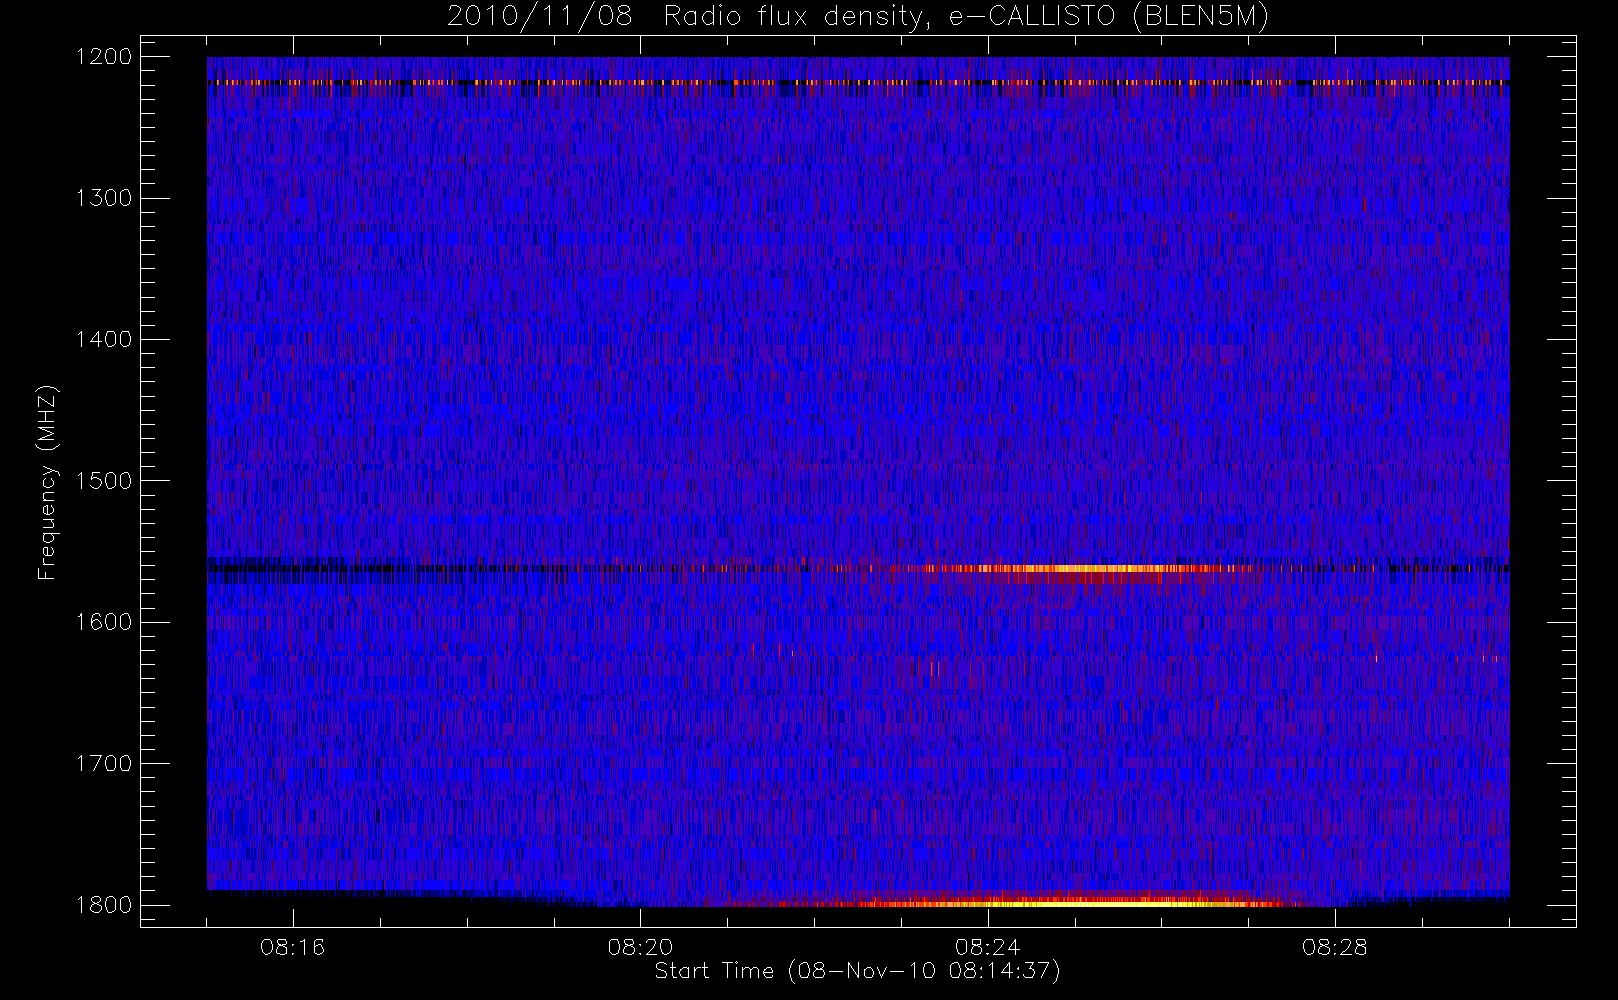This screenshot has height=1000, width=1618.
Task: Click the plot title '2010/11/08 Radio flux density'
Action: tap(858, 17)
